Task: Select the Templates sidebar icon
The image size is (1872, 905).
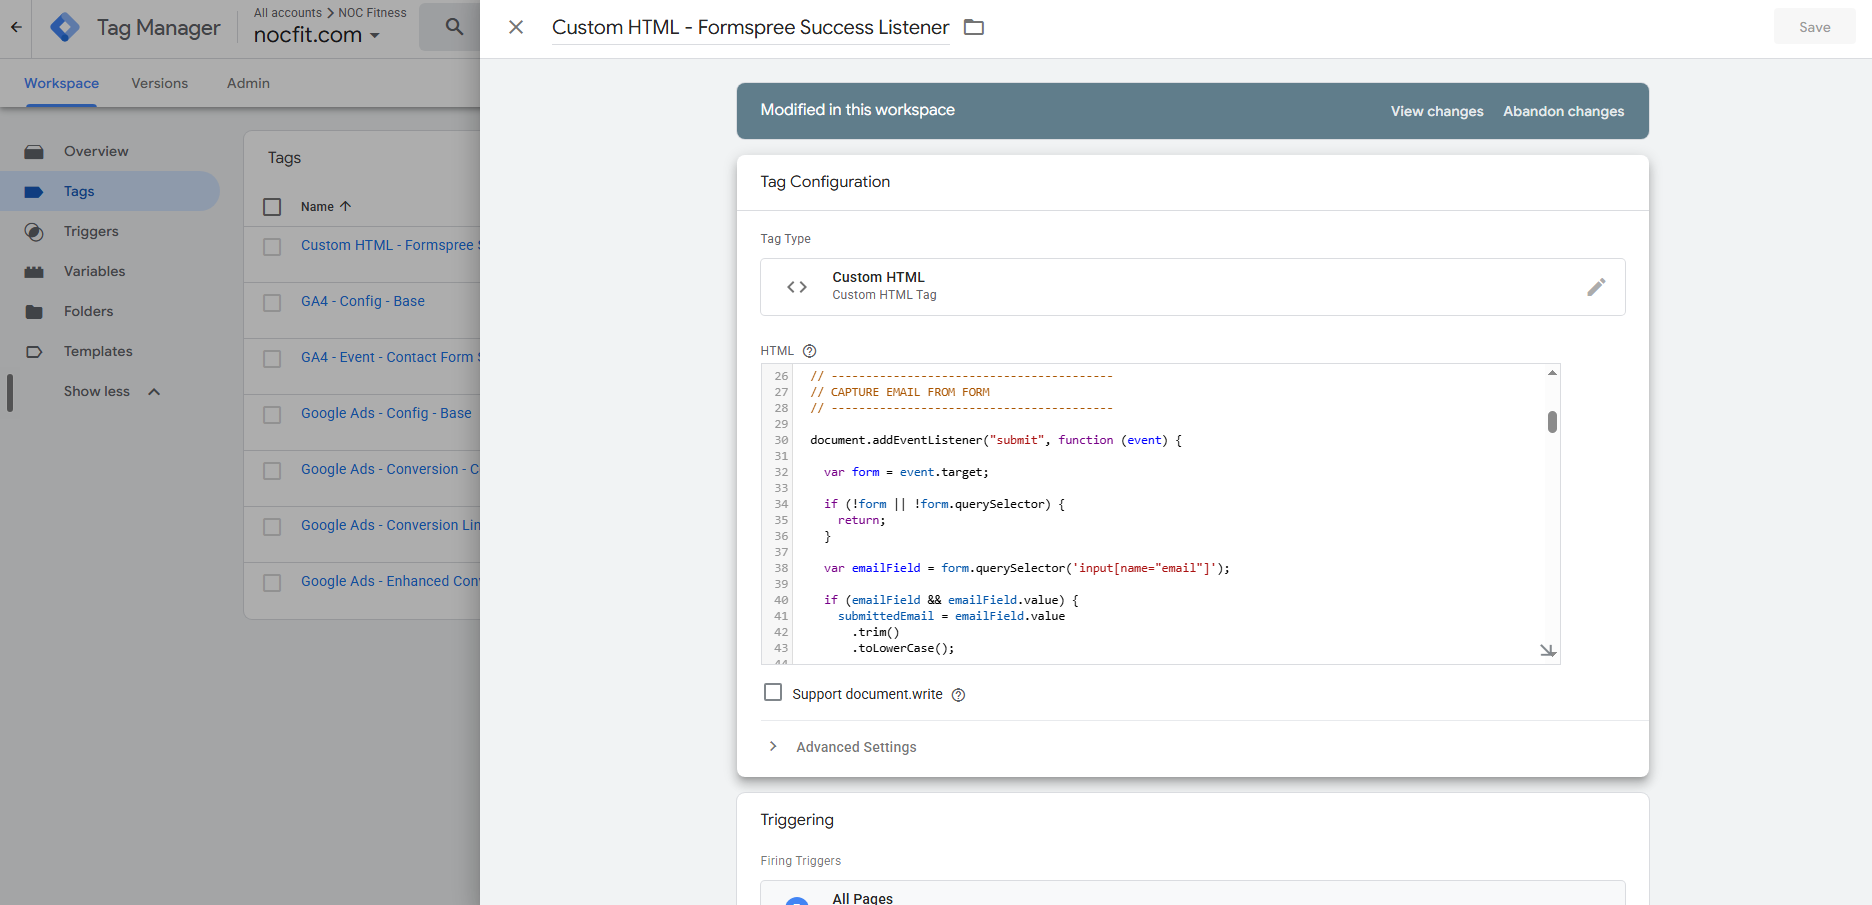Action: (34, 352)
